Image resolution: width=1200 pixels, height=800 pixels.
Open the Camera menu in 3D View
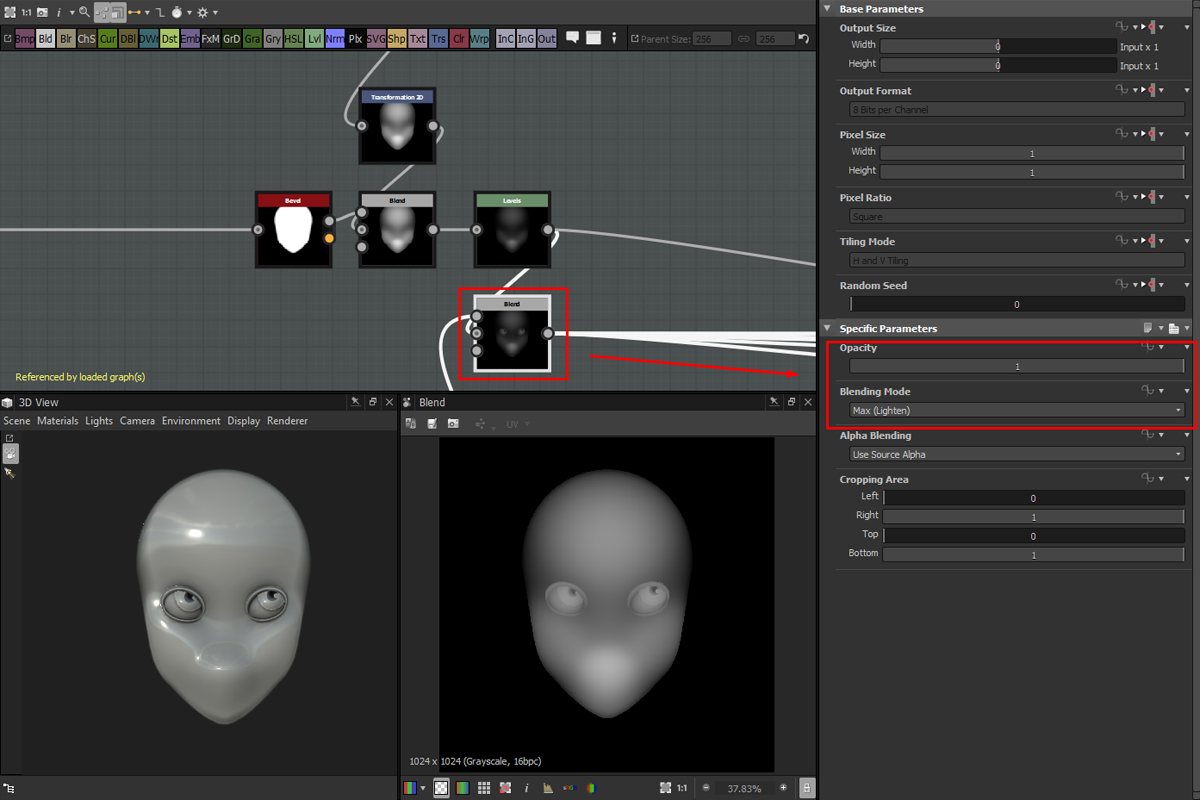coord(137,421)
